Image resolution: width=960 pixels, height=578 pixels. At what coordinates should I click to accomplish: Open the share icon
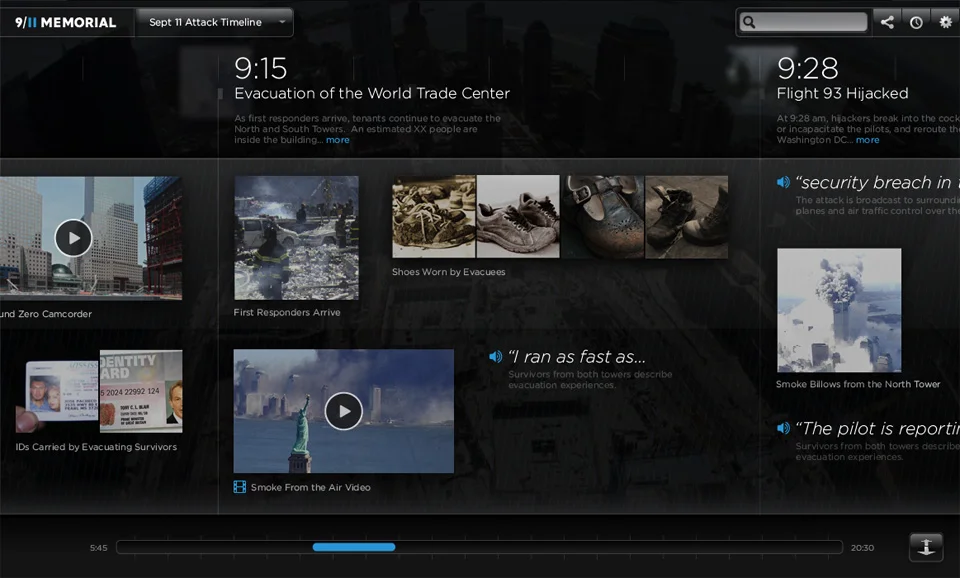887,23
